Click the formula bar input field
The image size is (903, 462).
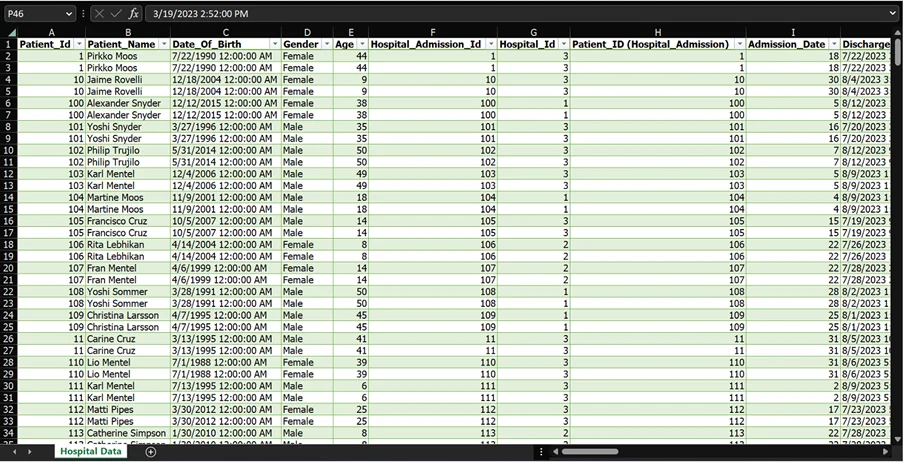(x=500, y=14)
